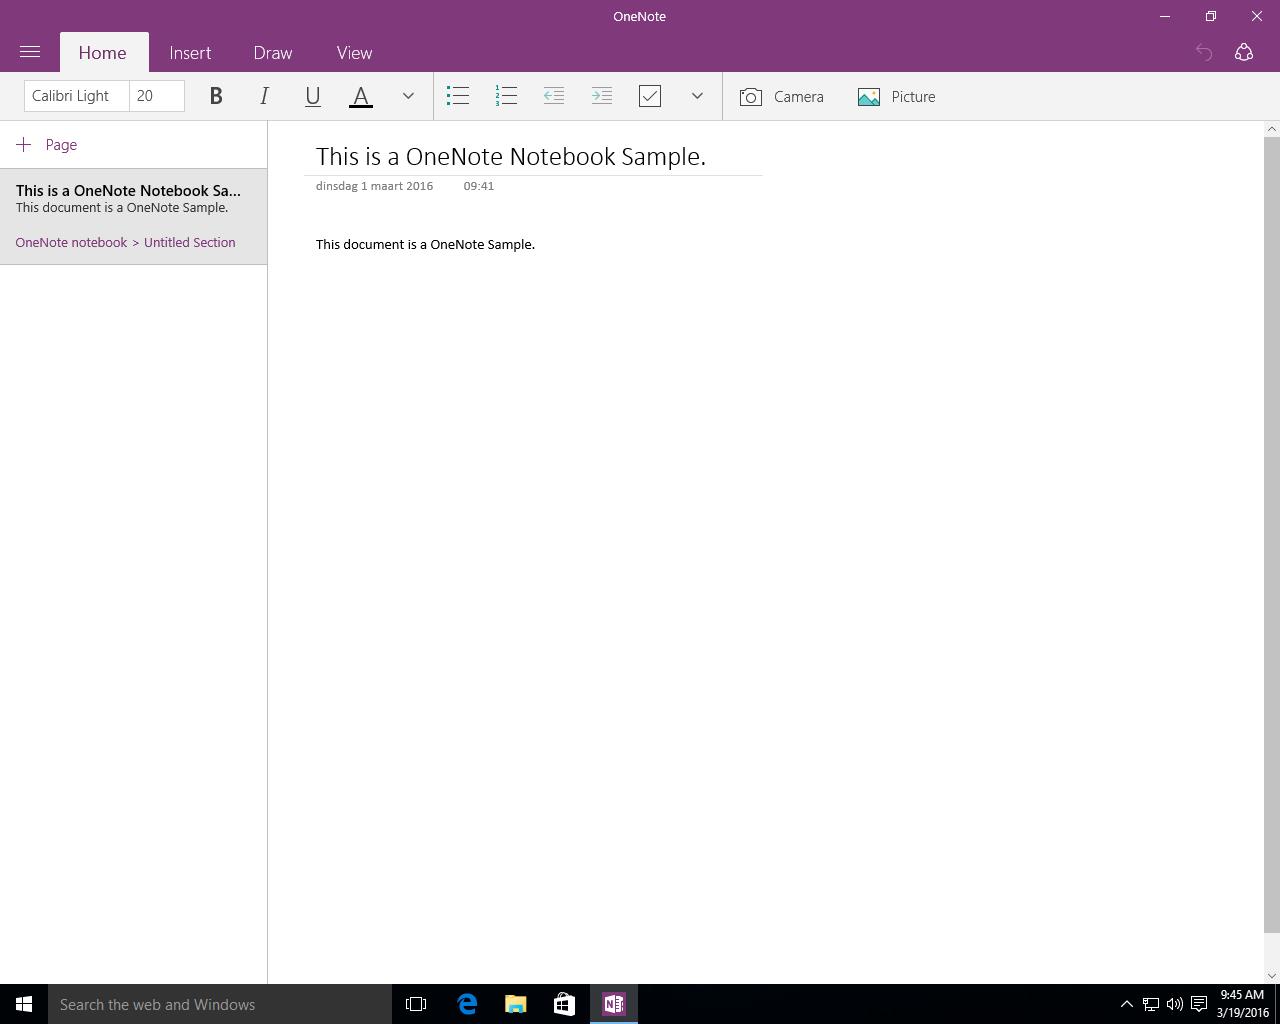
Task: Click the page title 'This is a OneNote Notebook Sample.'
Action: [x=511, y=157]
